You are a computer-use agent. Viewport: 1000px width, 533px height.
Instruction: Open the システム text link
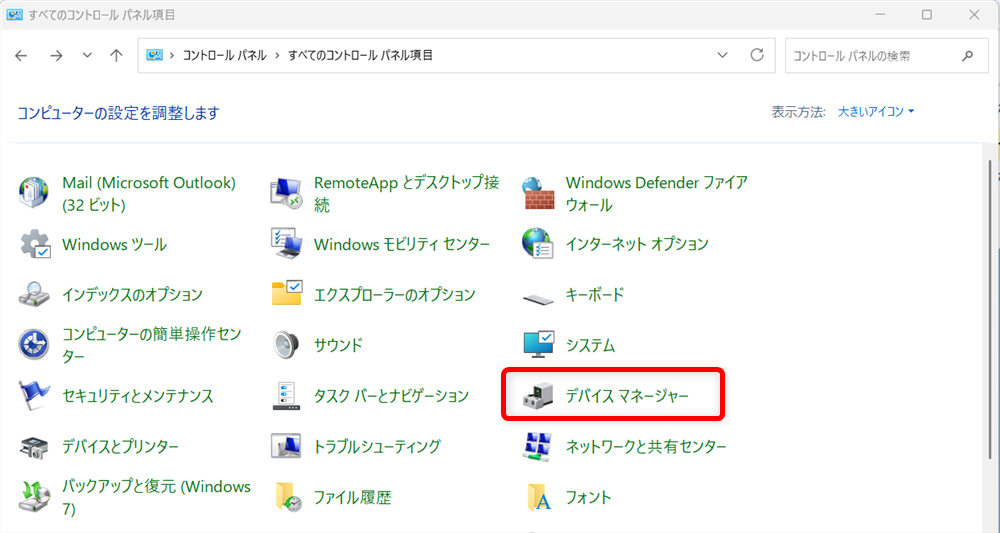[x=590, y=346]
